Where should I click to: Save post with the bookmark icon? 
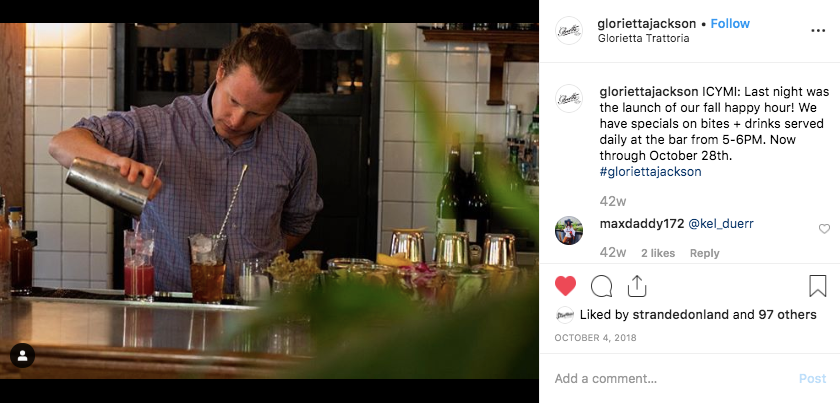[818, 286]
